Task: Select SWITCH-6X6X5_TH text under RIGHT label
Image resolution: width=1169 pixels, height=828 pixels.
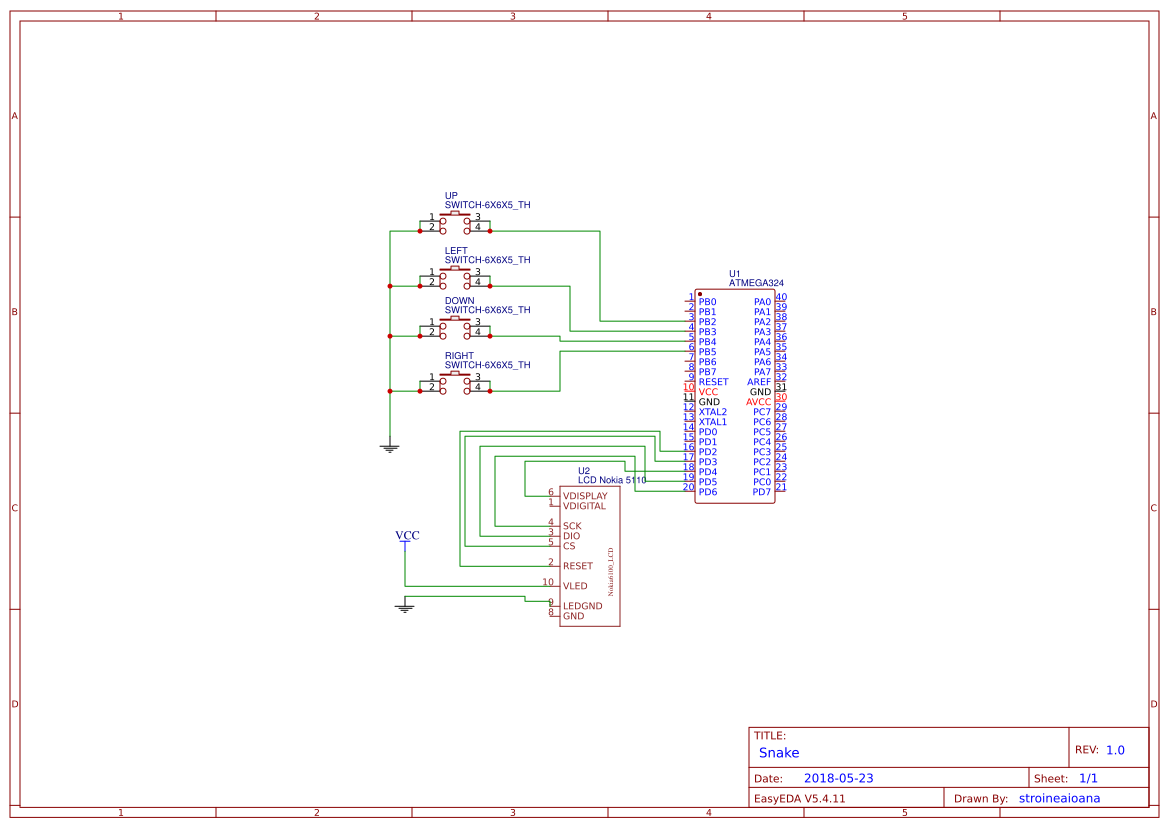Action: (x=488, y=365)
